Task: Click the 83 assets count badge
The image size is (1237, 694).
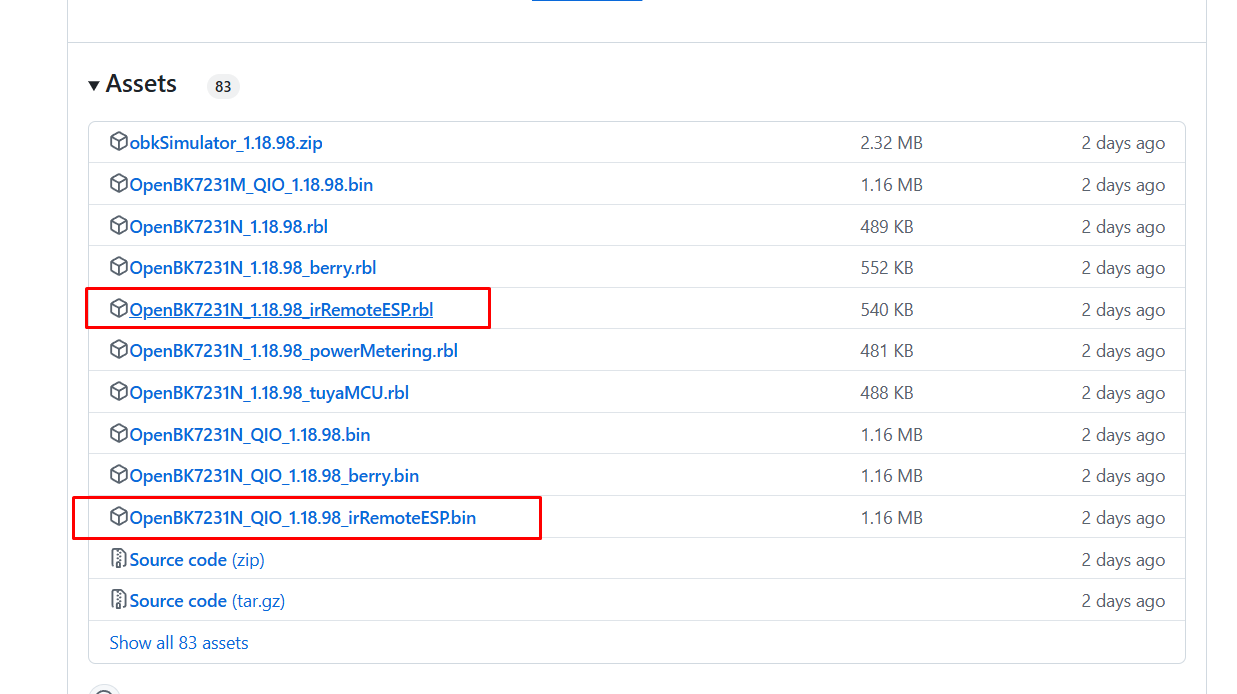Action: (x=223, y=86)
